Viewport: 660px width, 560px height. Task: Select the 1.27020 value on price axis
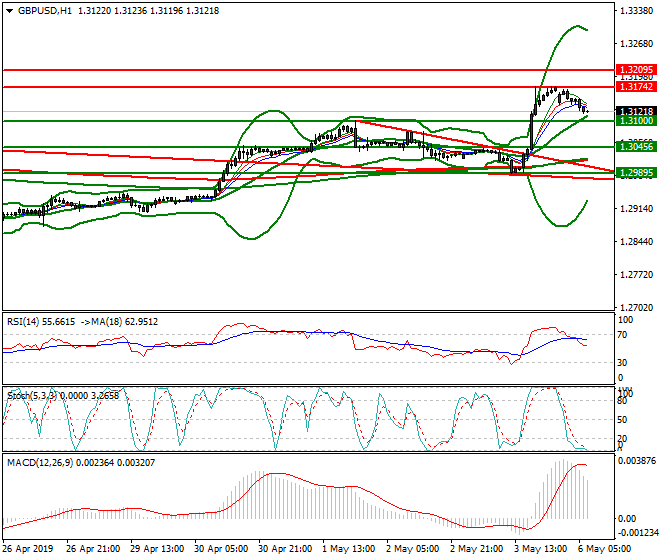click(x=634, y=307)
